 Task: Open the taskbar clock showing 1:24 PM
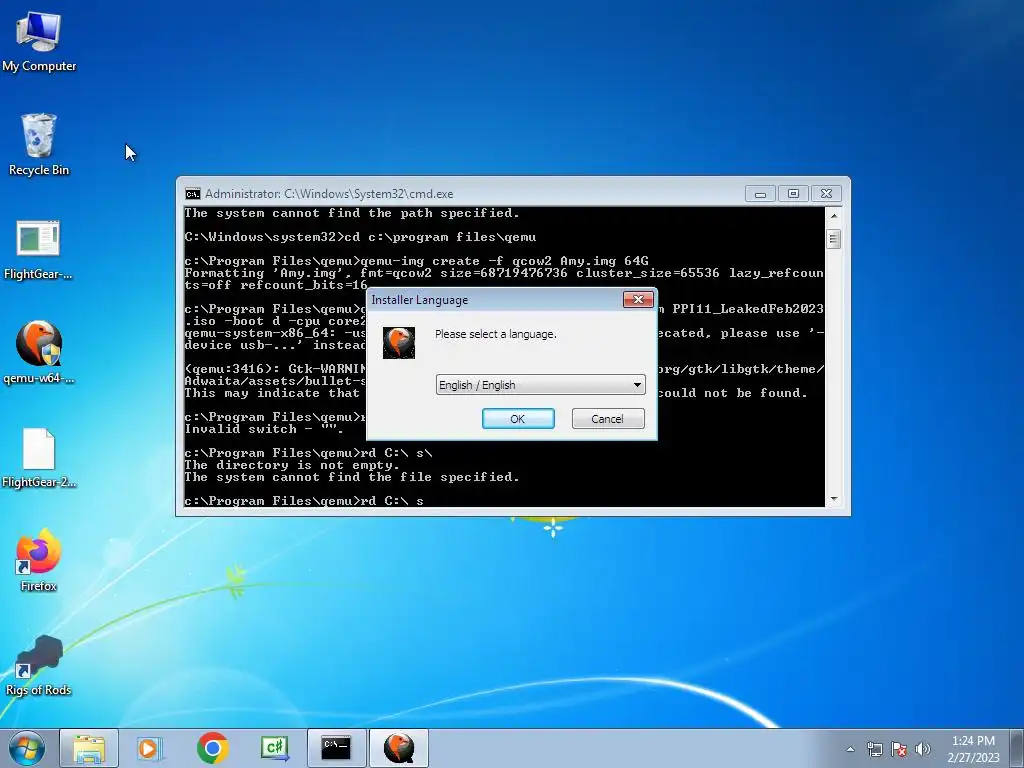973,749
